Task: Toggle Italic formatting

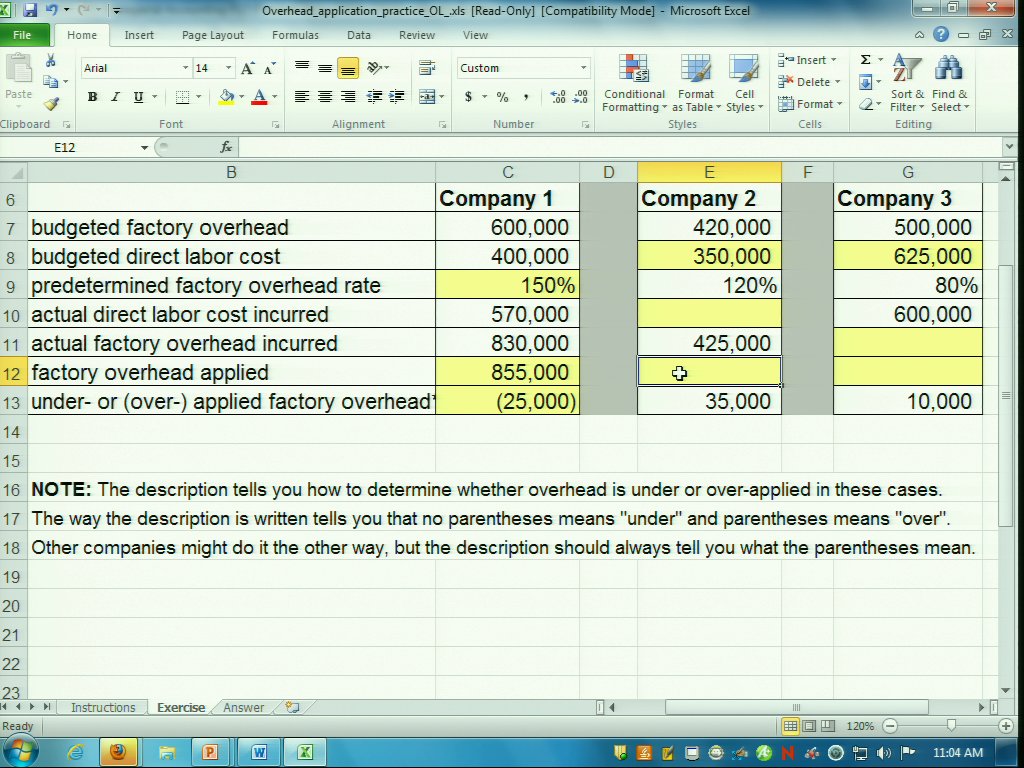Action: point(115,97)
